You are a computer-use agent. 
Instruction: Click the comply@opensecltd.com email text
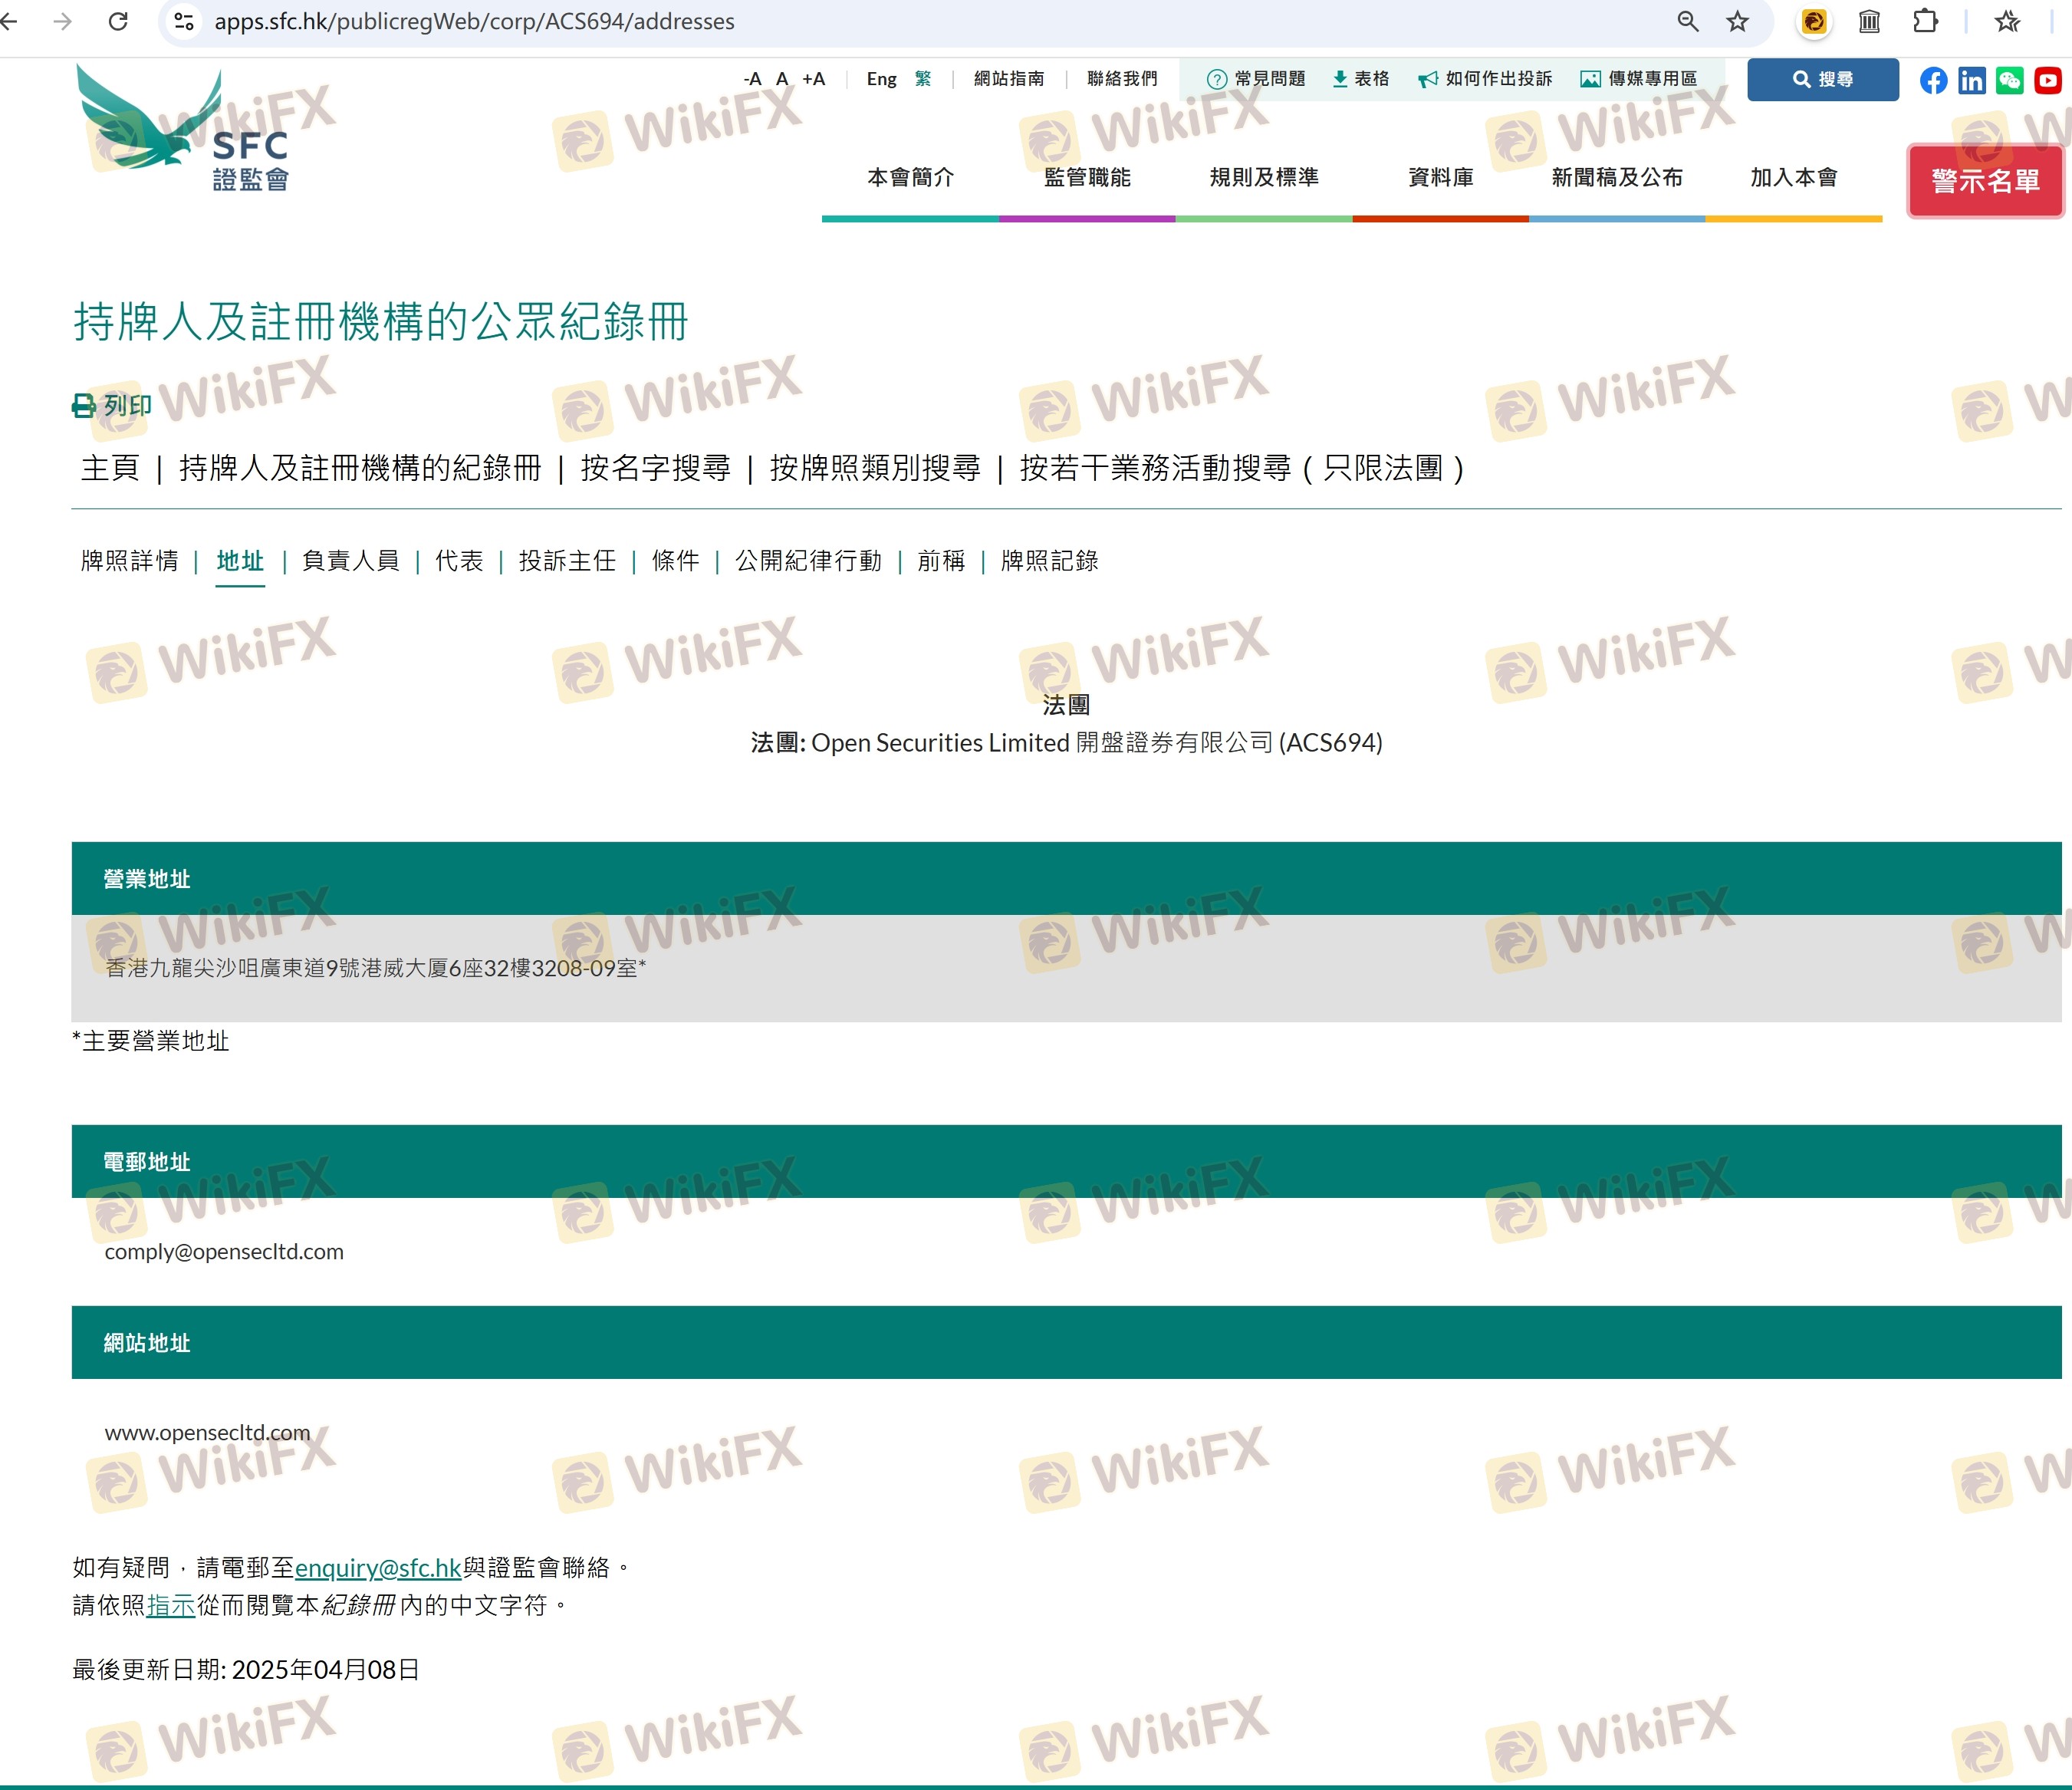click(224, 1252)
